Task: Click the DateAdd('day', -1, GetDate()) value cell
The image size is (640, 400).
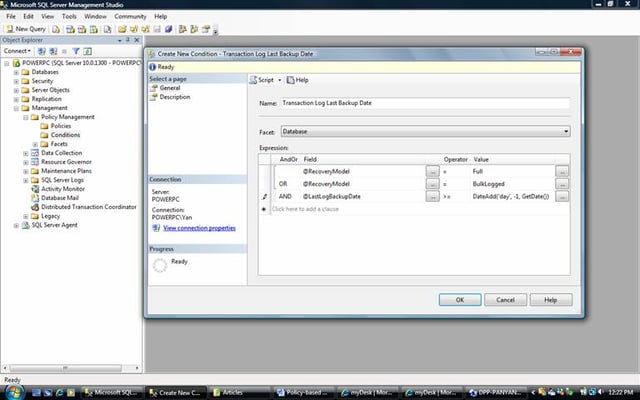Action: (x=512, y=196)
